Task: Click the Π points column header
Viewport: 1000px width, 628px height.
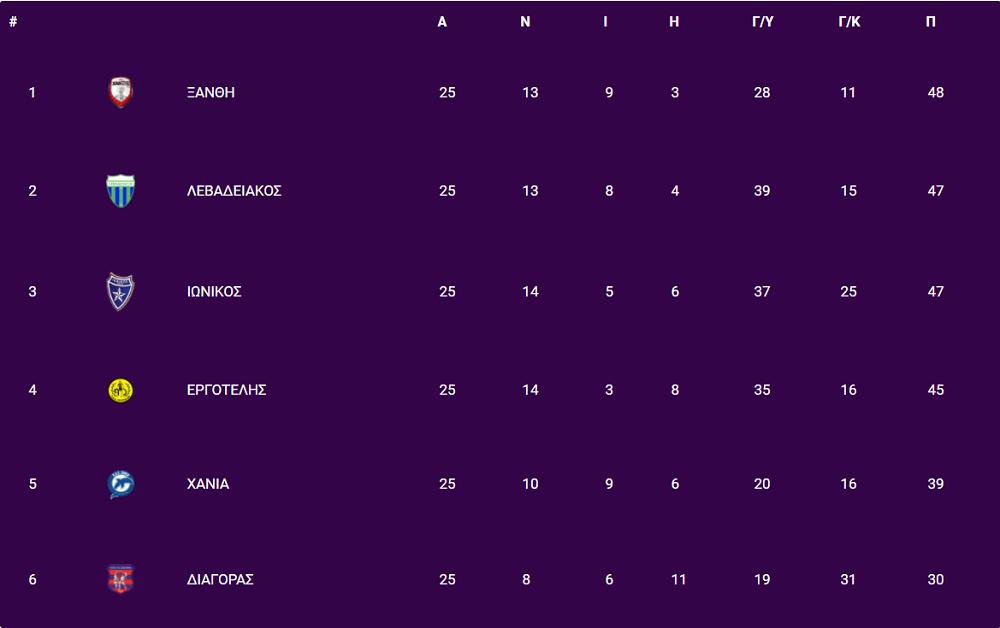Action: click(930, 22)
